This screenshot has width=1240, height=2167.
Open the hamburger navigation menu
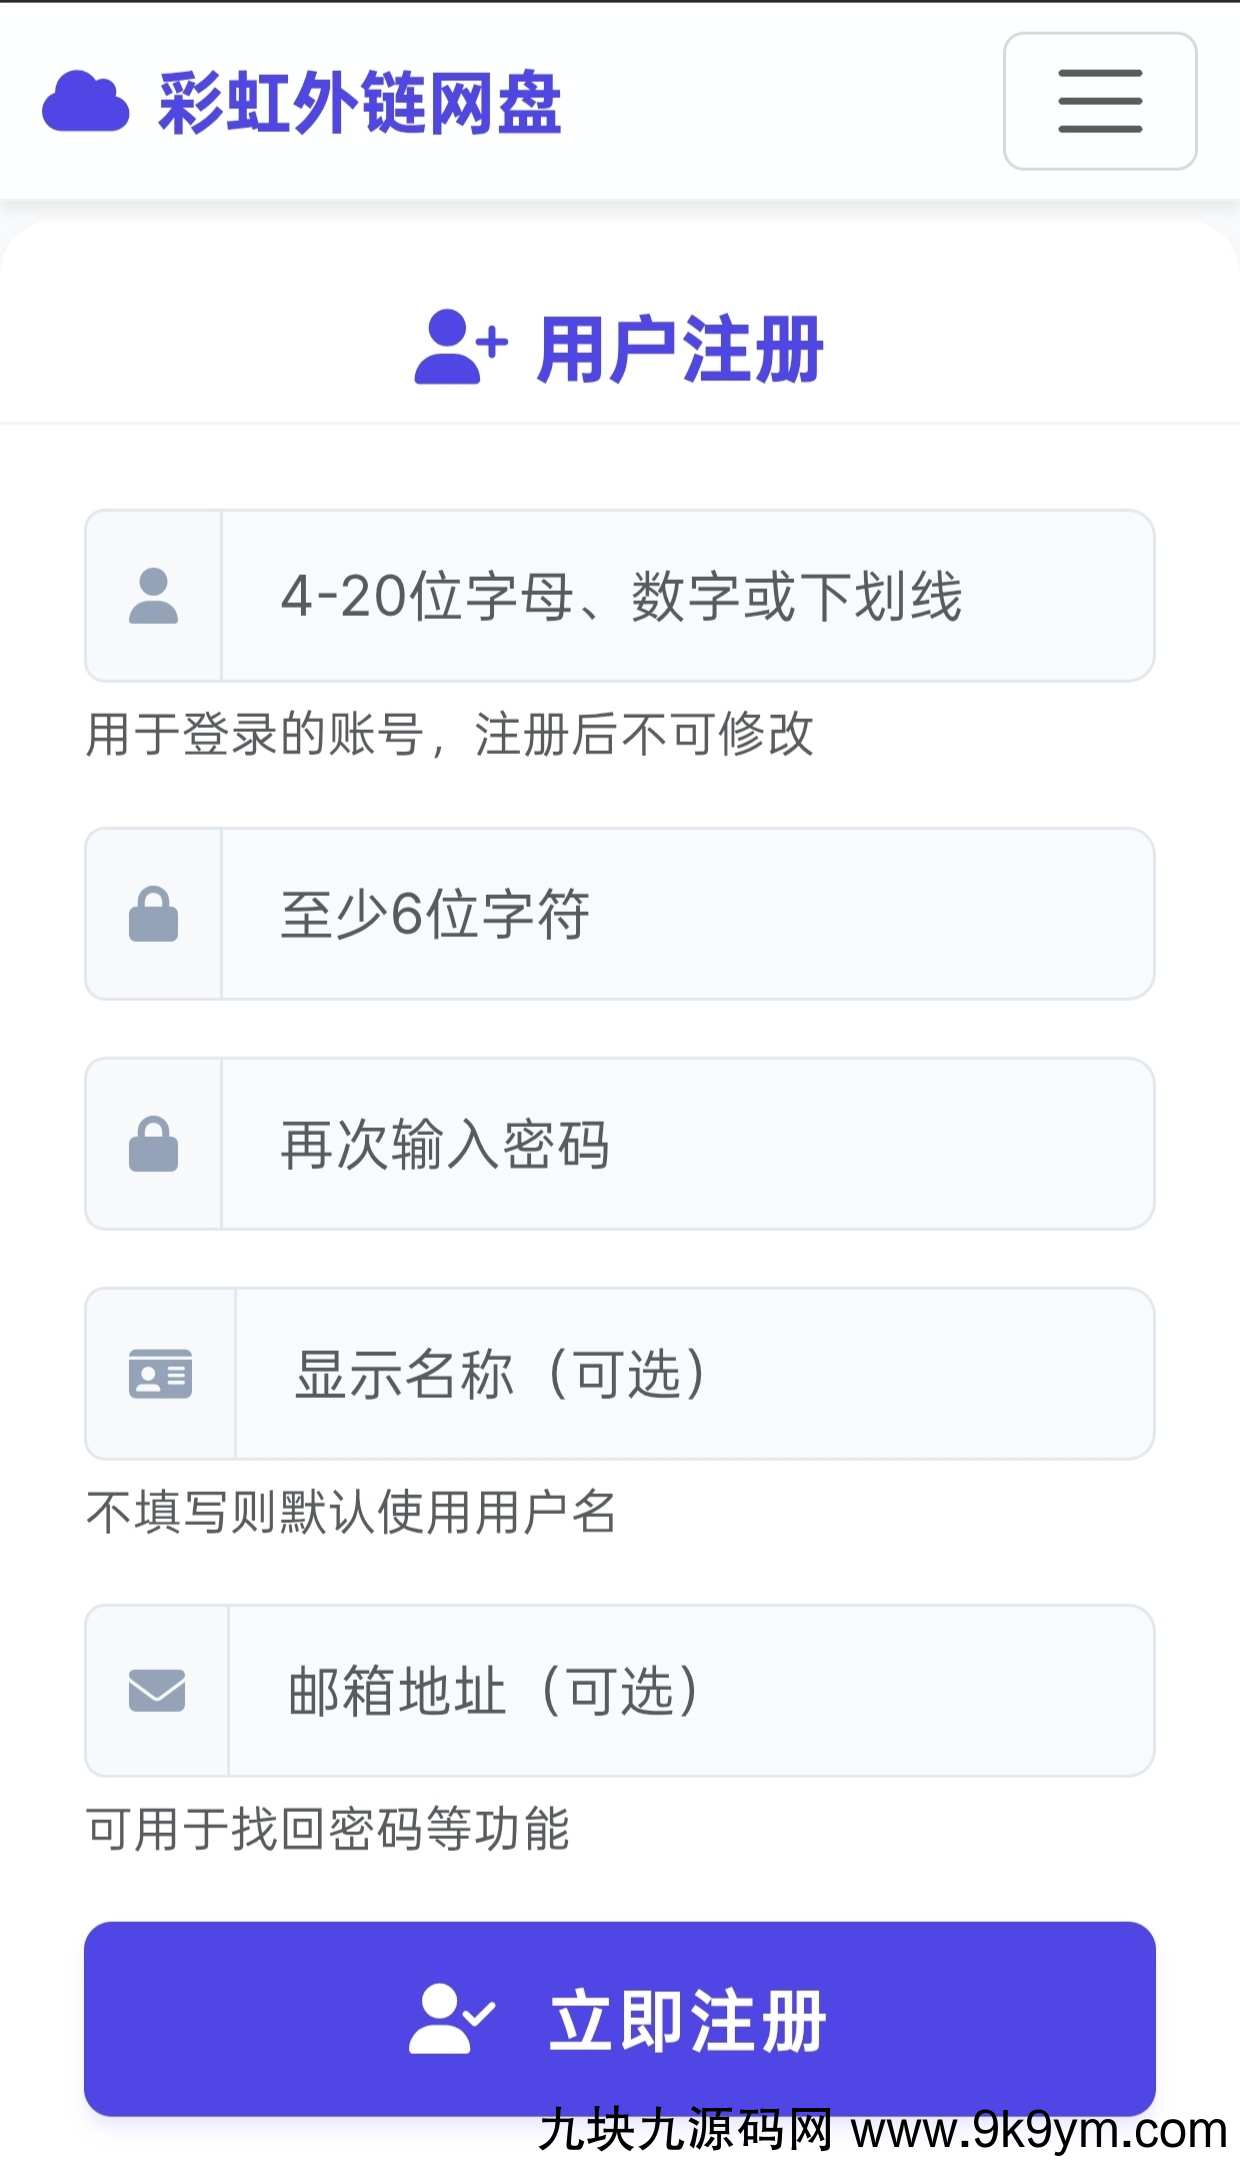[1100, 101]
